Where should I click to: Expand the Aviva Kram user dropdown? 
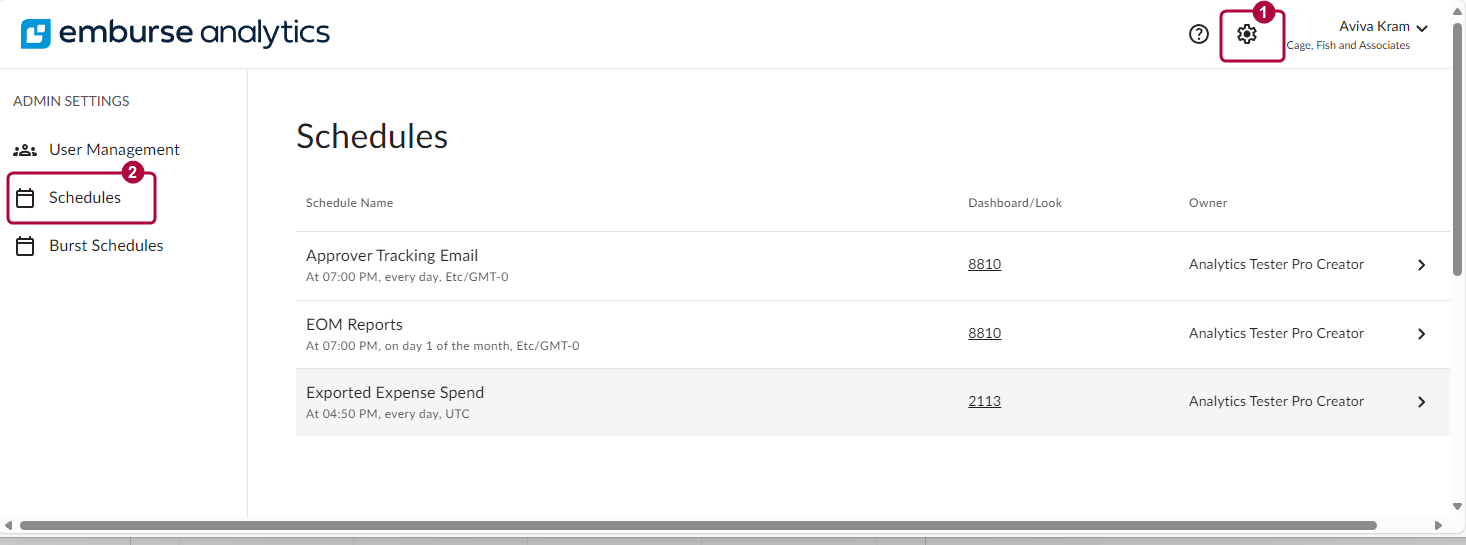coord(1421,28)
